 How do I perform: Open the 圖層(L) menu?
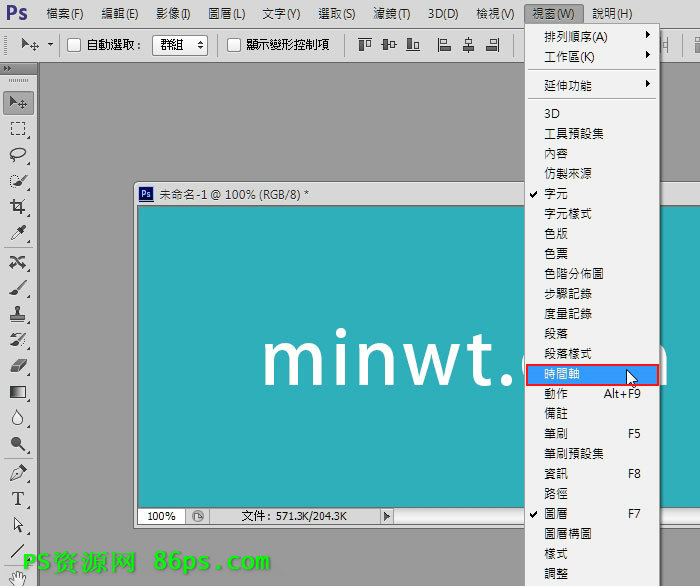click(227, 14)
